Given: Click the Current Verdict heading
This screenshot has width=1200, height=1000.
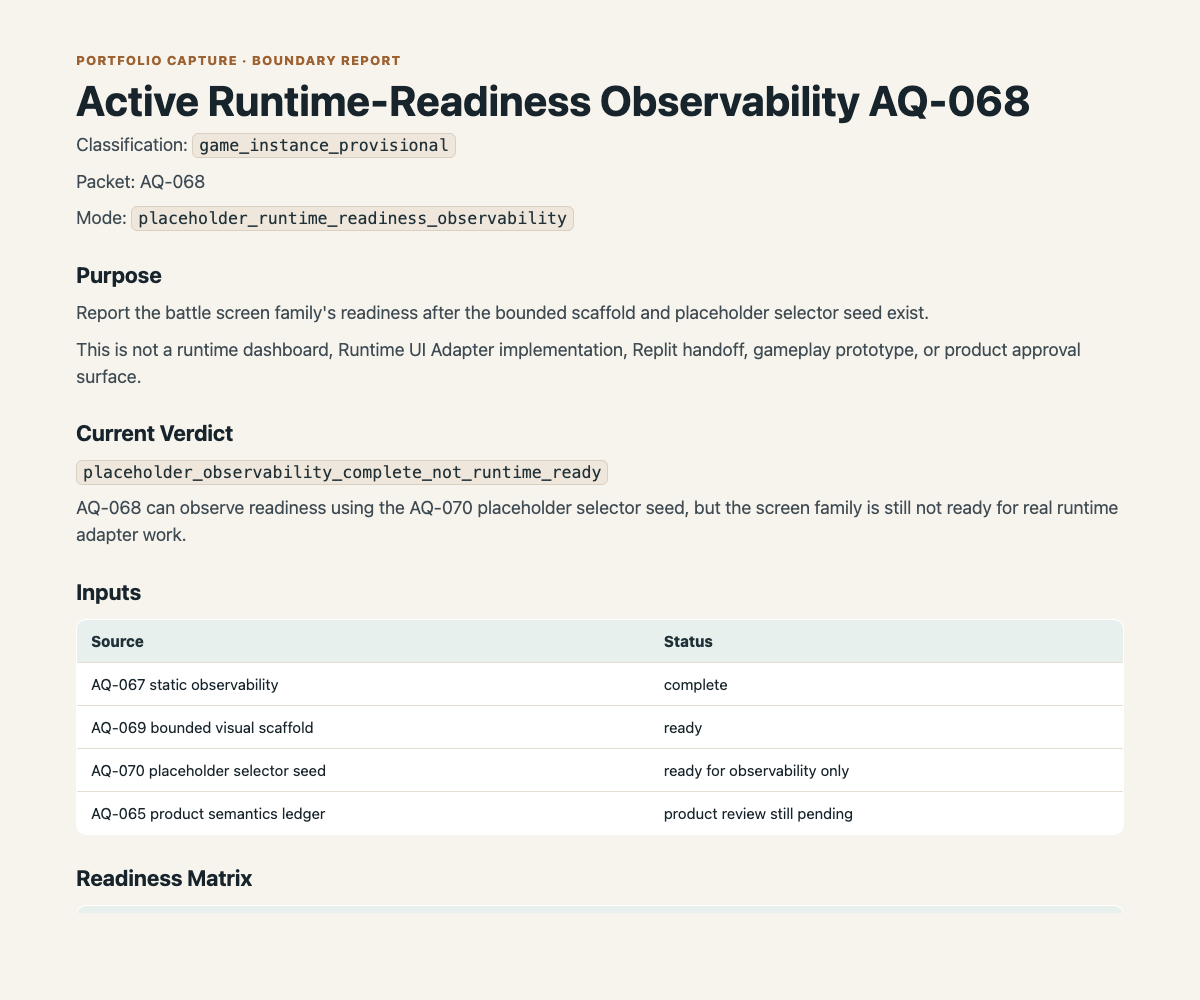Looking at the screenshot, I should pos(155,434).
